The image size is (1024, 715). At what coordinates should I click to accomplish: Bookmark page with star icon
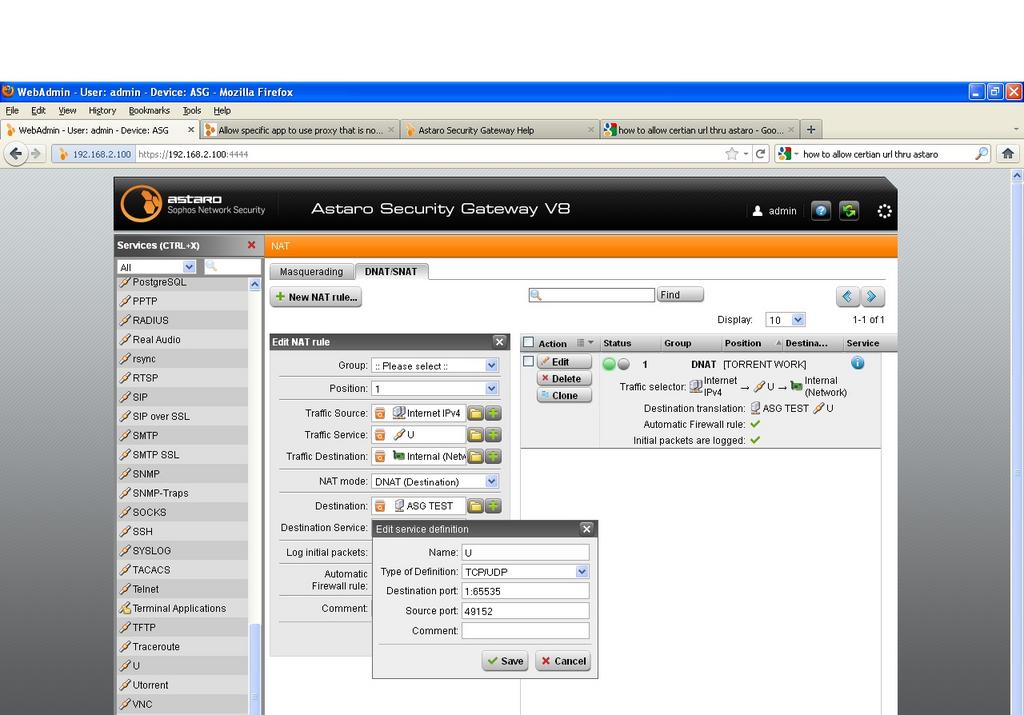tap(731, 154)
